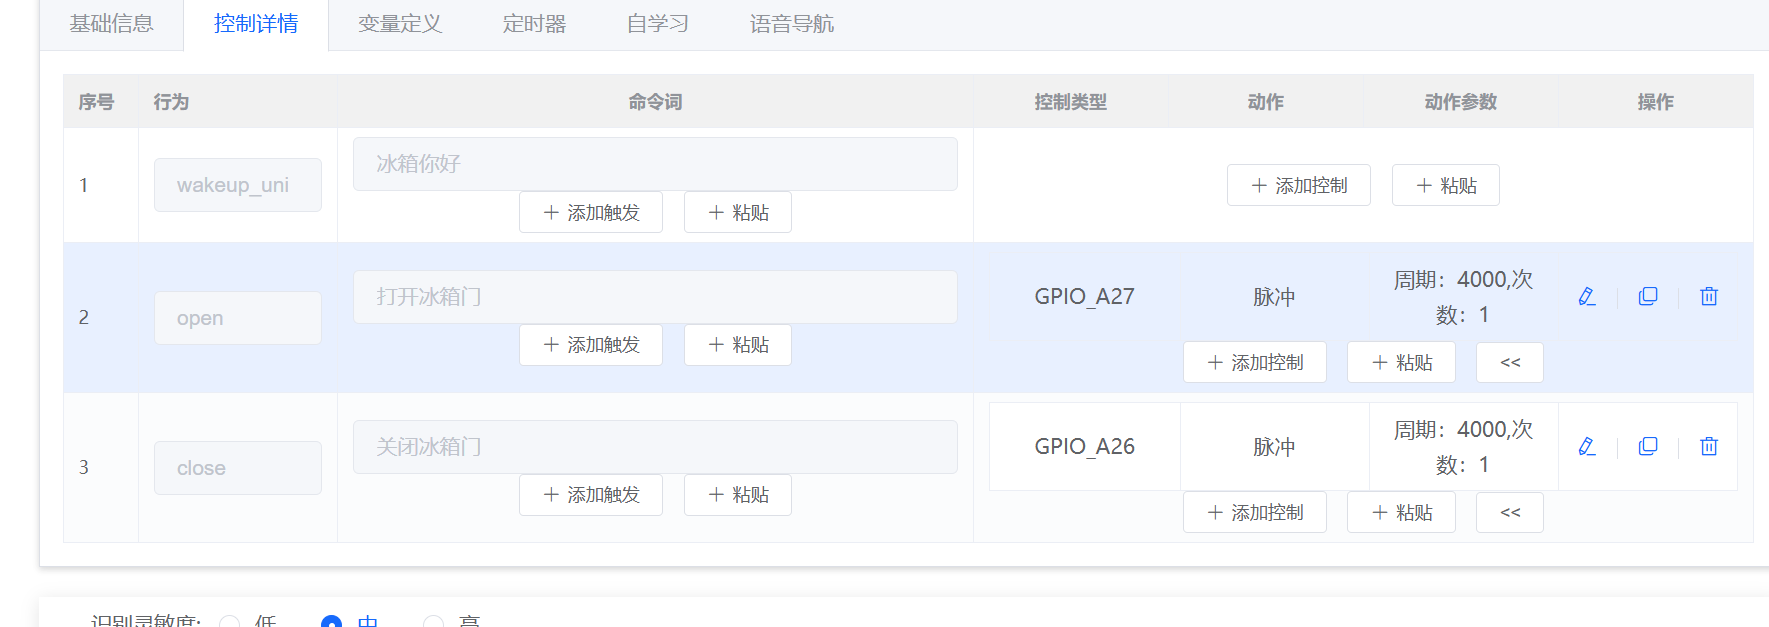Click 添加触发 under 打开冰箱门
This screenshot has width=1769, height=627.
tap(590, 345)
